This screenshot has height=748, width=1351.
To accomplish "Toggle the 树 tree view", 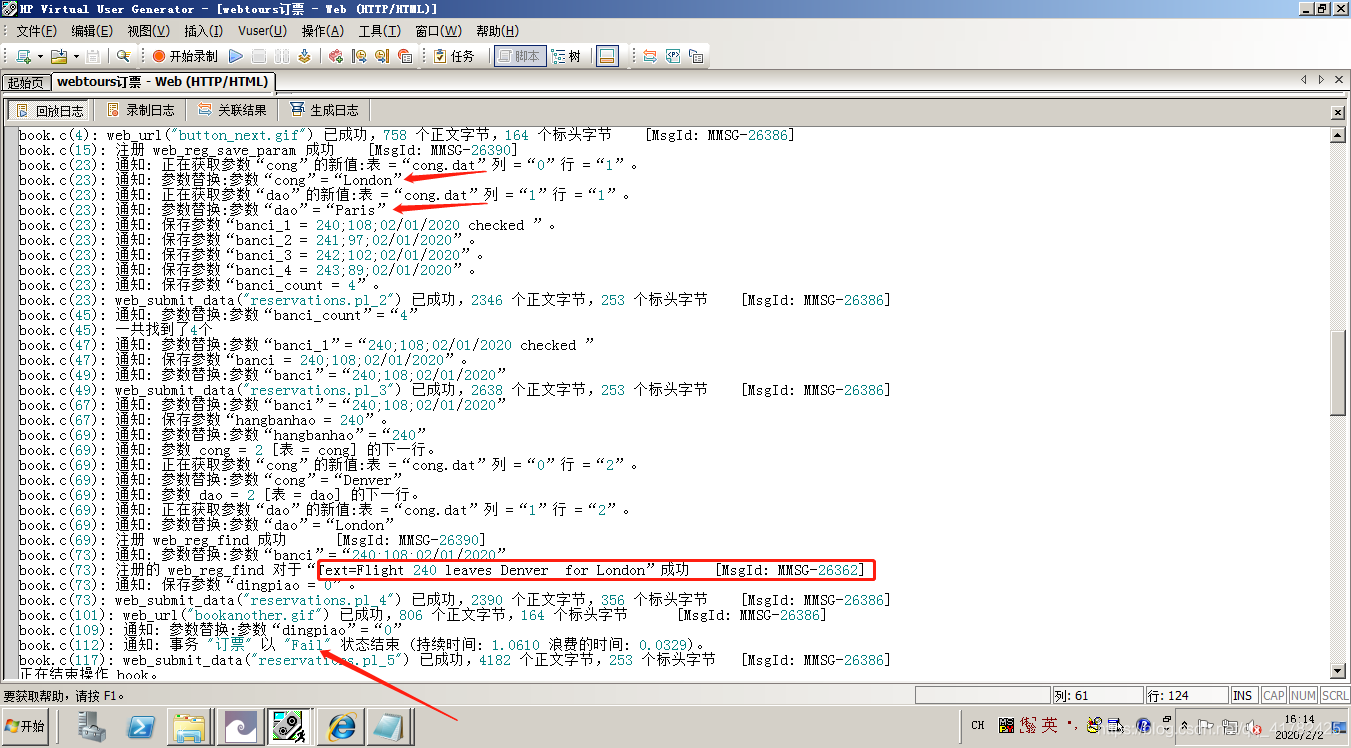I will [x=566, y=57].
